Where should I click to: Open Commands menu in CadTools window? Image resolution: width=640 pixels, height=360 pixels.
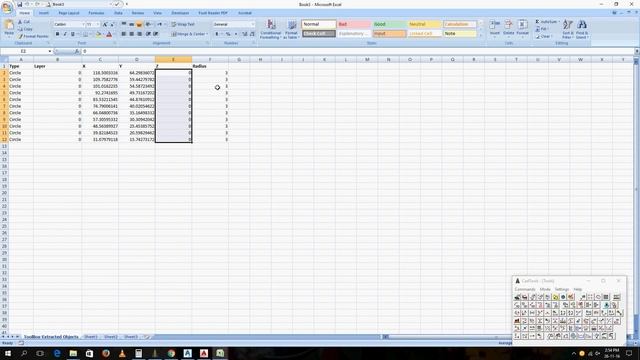tap(525, 289)
